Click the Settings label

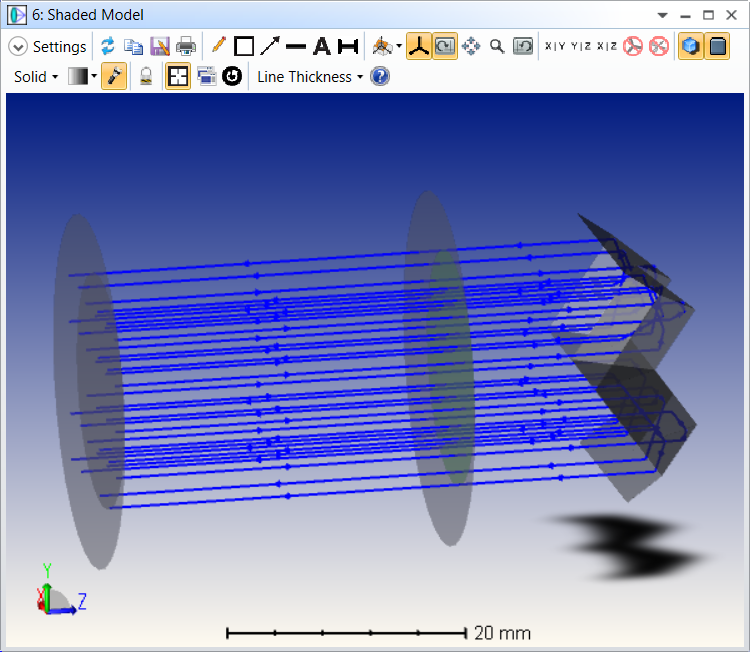pyautogui.click(x=59, y=46)
